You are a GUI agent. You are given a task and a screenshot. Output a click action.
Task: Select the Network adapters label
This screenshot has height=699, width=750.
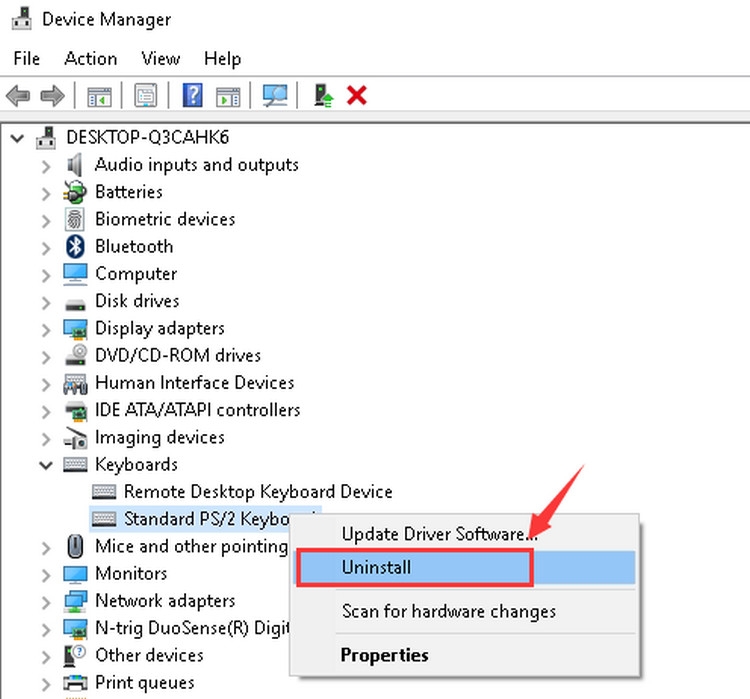click(x=165, y=601)
